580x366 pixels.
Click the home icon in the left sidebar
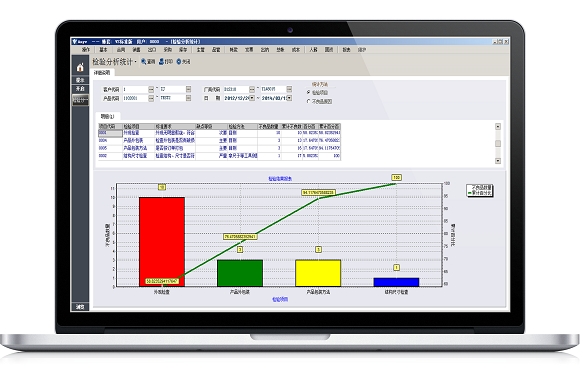(80, 67)
